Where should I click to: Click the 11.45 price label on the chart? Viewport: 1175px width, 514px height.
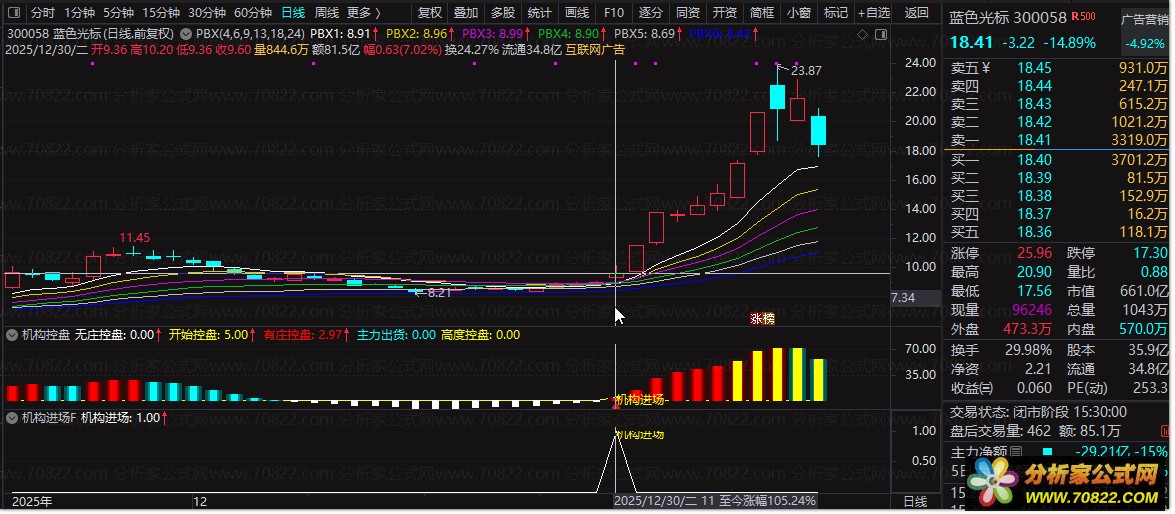click(135, 238)
